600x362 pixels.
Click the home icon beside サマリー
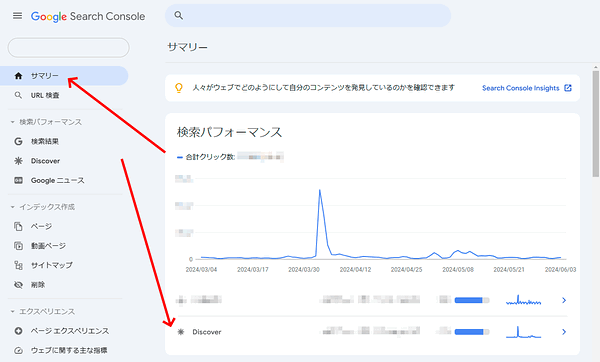(18, 76)
